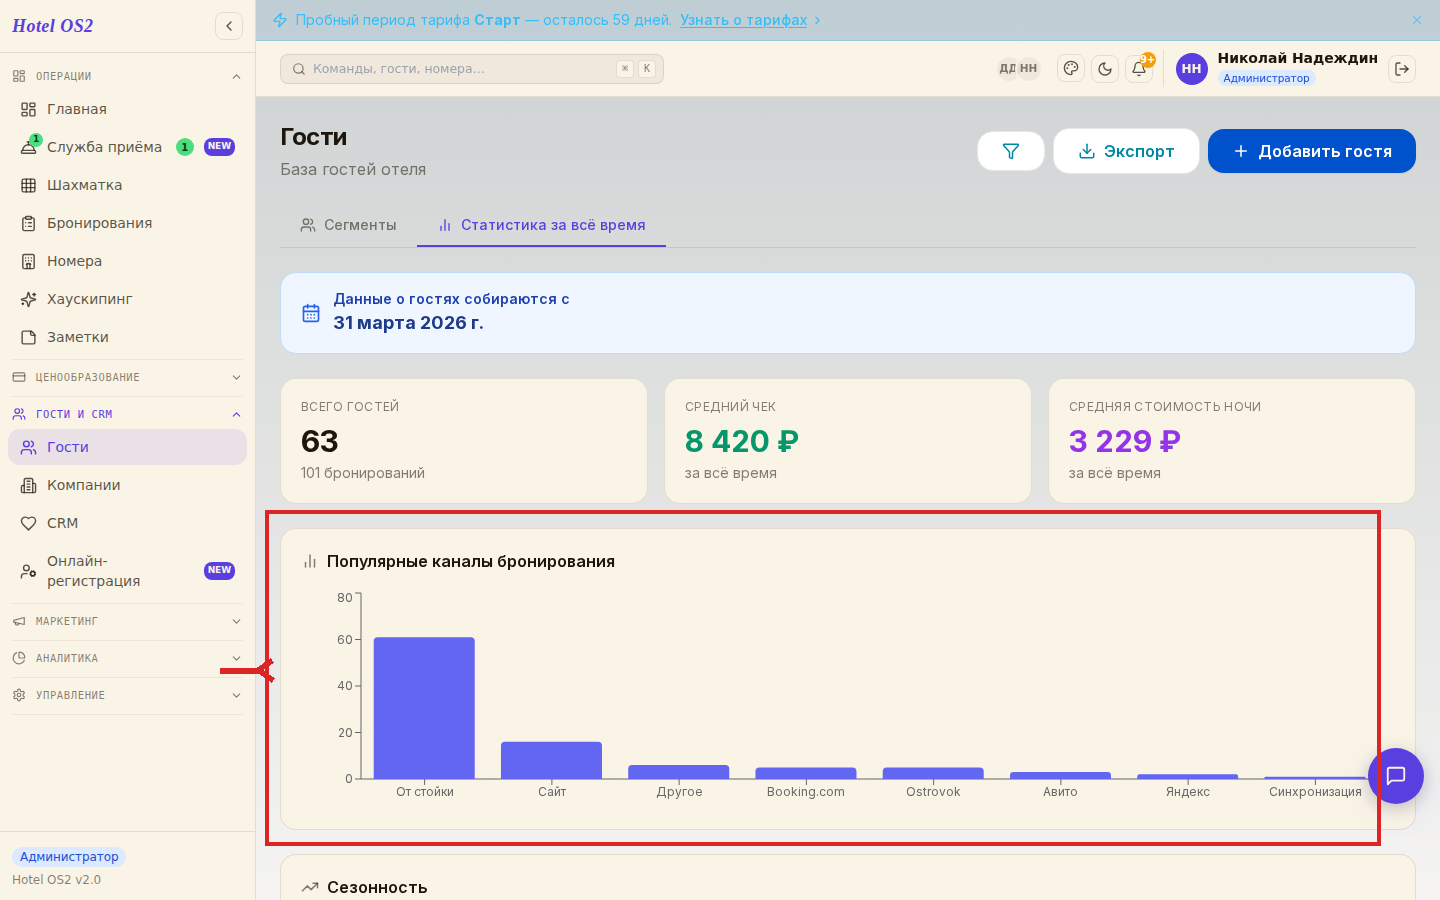Open the Шахматка grid view
Screen dimensions: 1440x900
[127, 185]
